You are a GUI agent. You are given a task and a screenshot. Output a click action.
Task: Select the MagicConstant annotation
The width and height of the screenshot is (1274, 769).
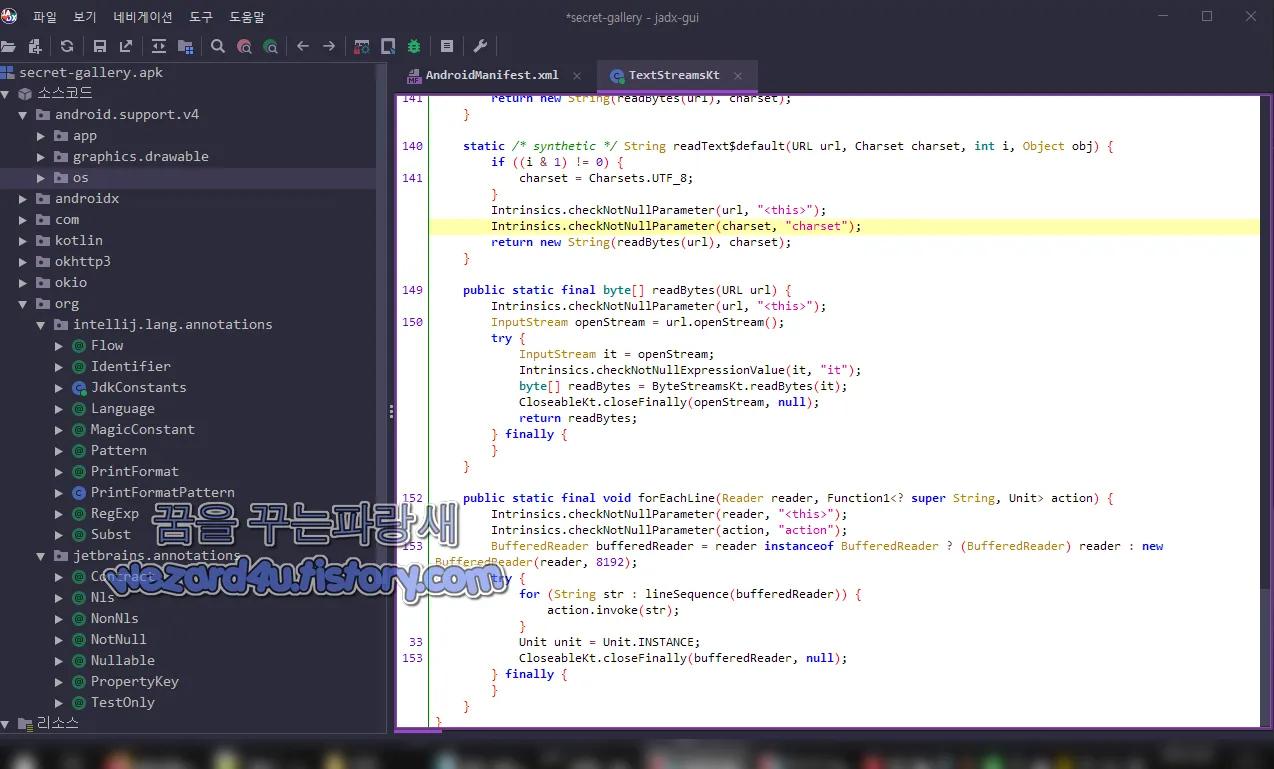coord(143,430)
